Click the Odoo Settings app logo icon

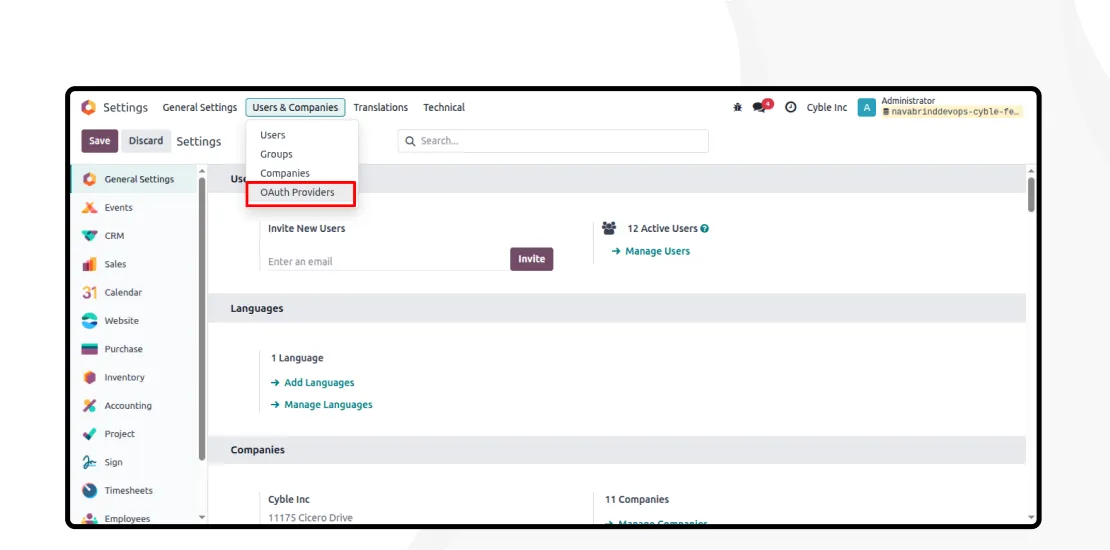(x=88, y=107)
